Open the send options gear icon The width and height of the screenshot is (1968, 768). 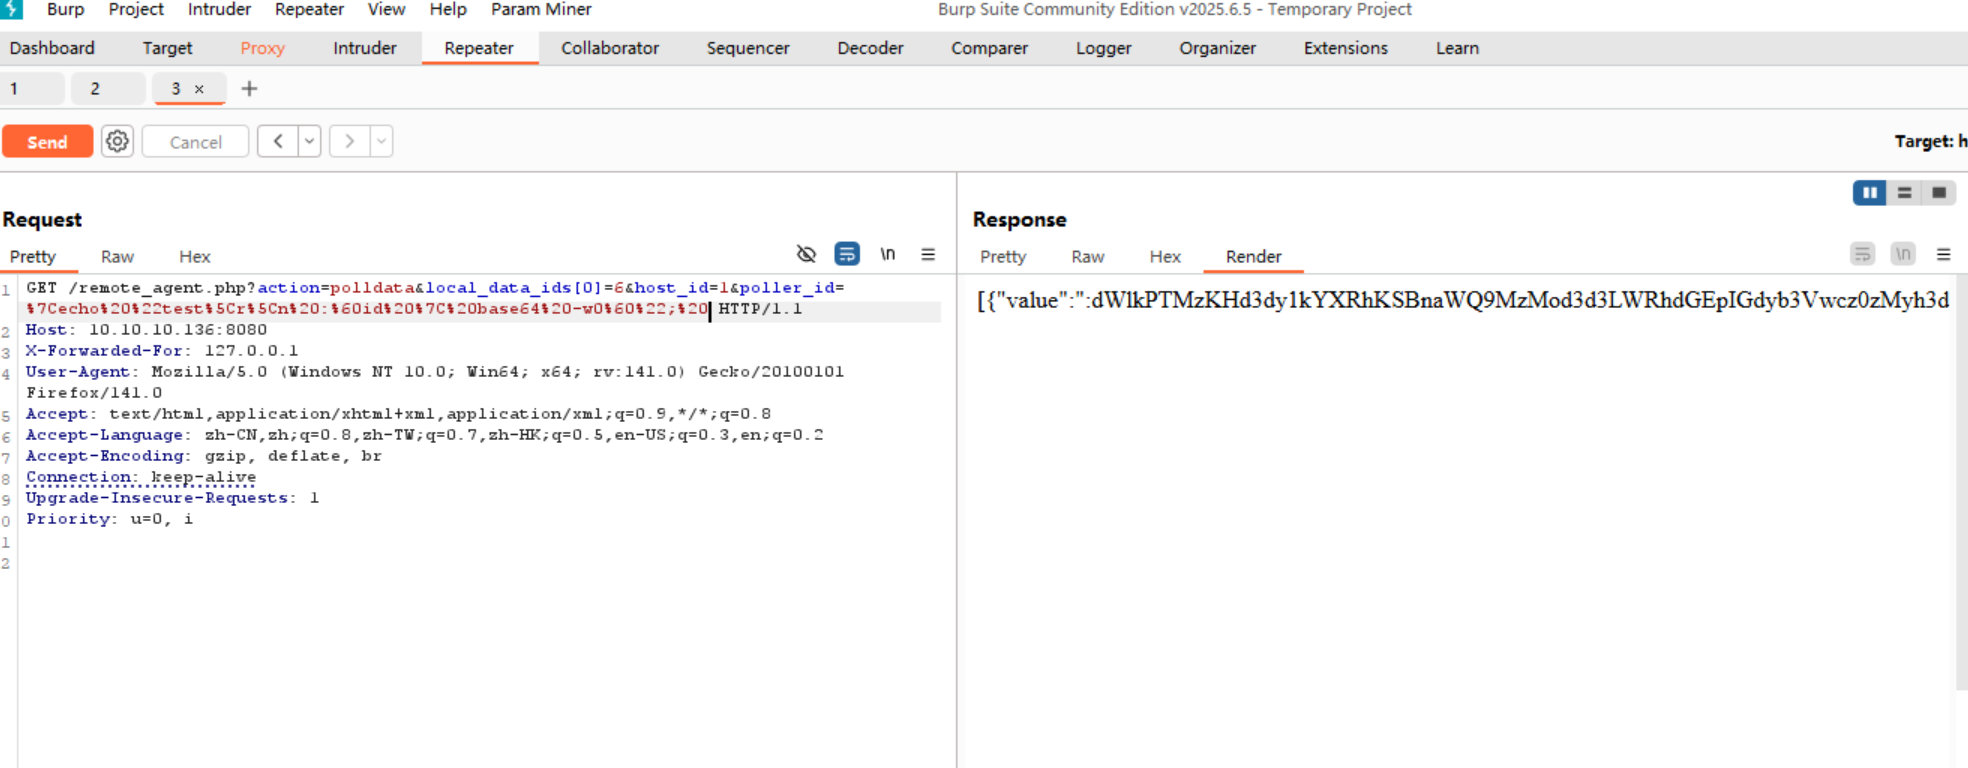pos(118,141)
